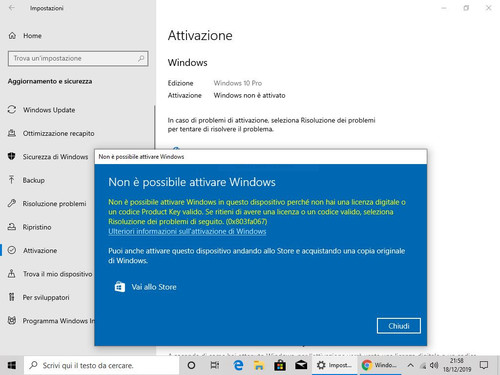Open the Backup section

pyautogui.click(x=34, y=180)
